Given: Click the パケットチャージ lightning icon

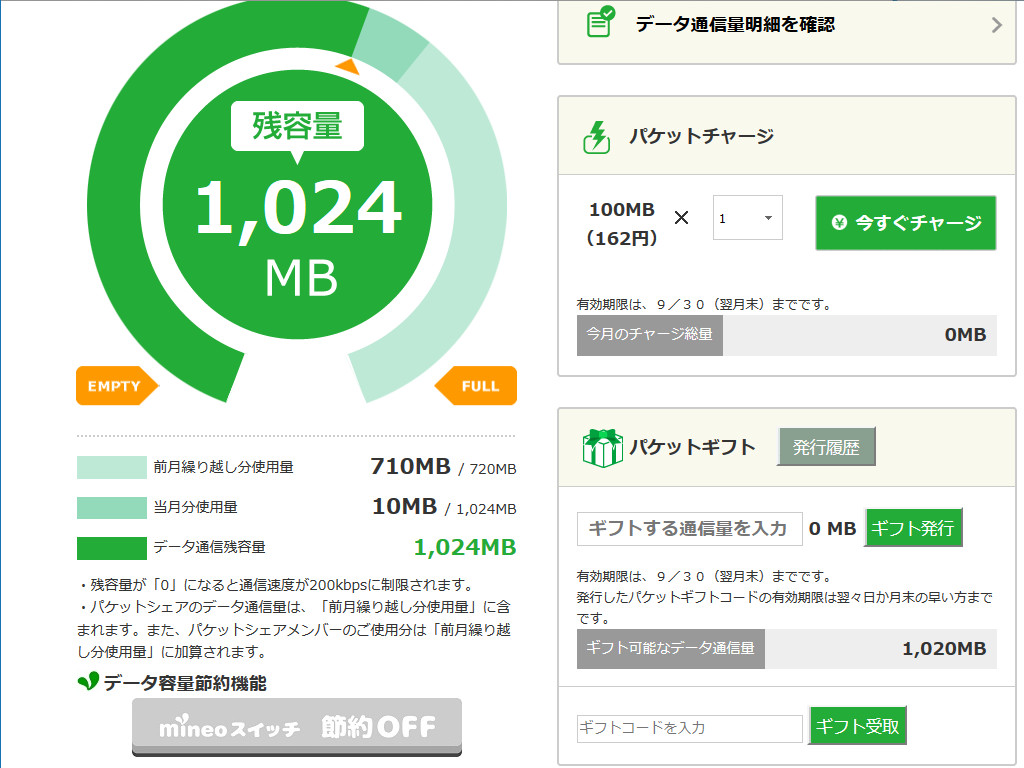Looking at the screenshot, I should 596,137.
